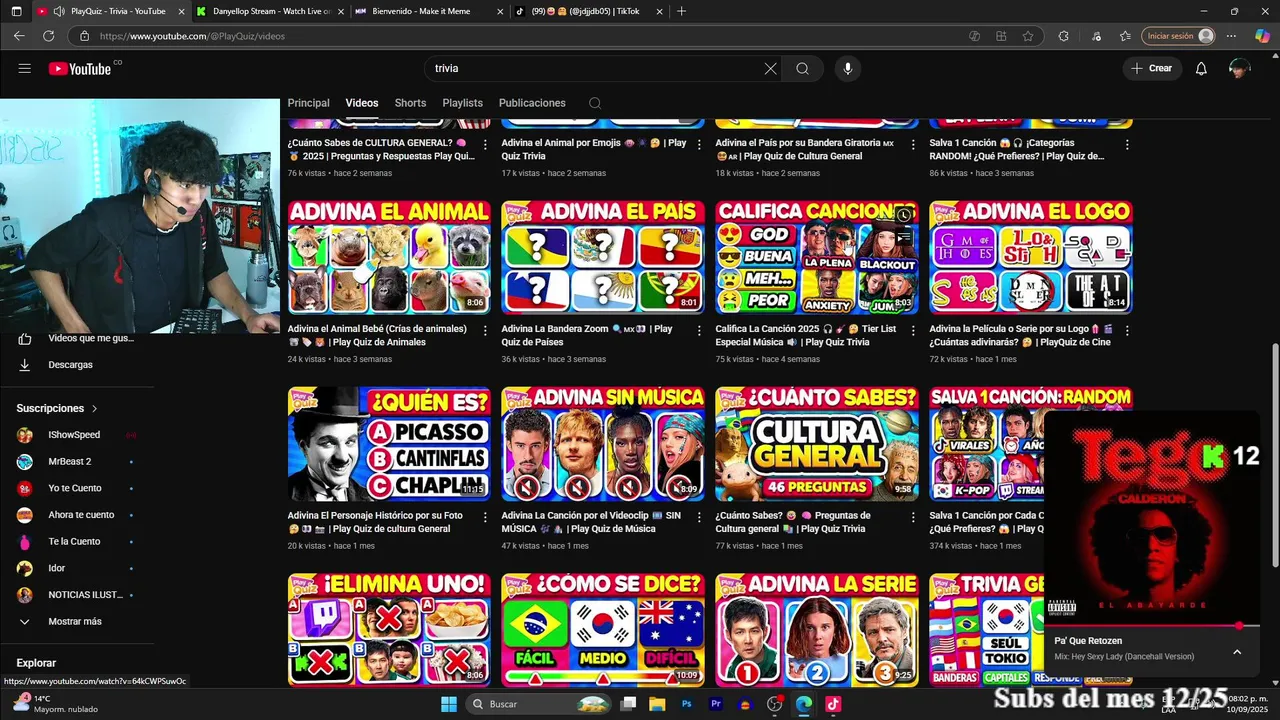Open options for Adivina la Película por Logo video
This screenshot has height=720, width=1280.
pyautogui.click(x=1127, y=331)
